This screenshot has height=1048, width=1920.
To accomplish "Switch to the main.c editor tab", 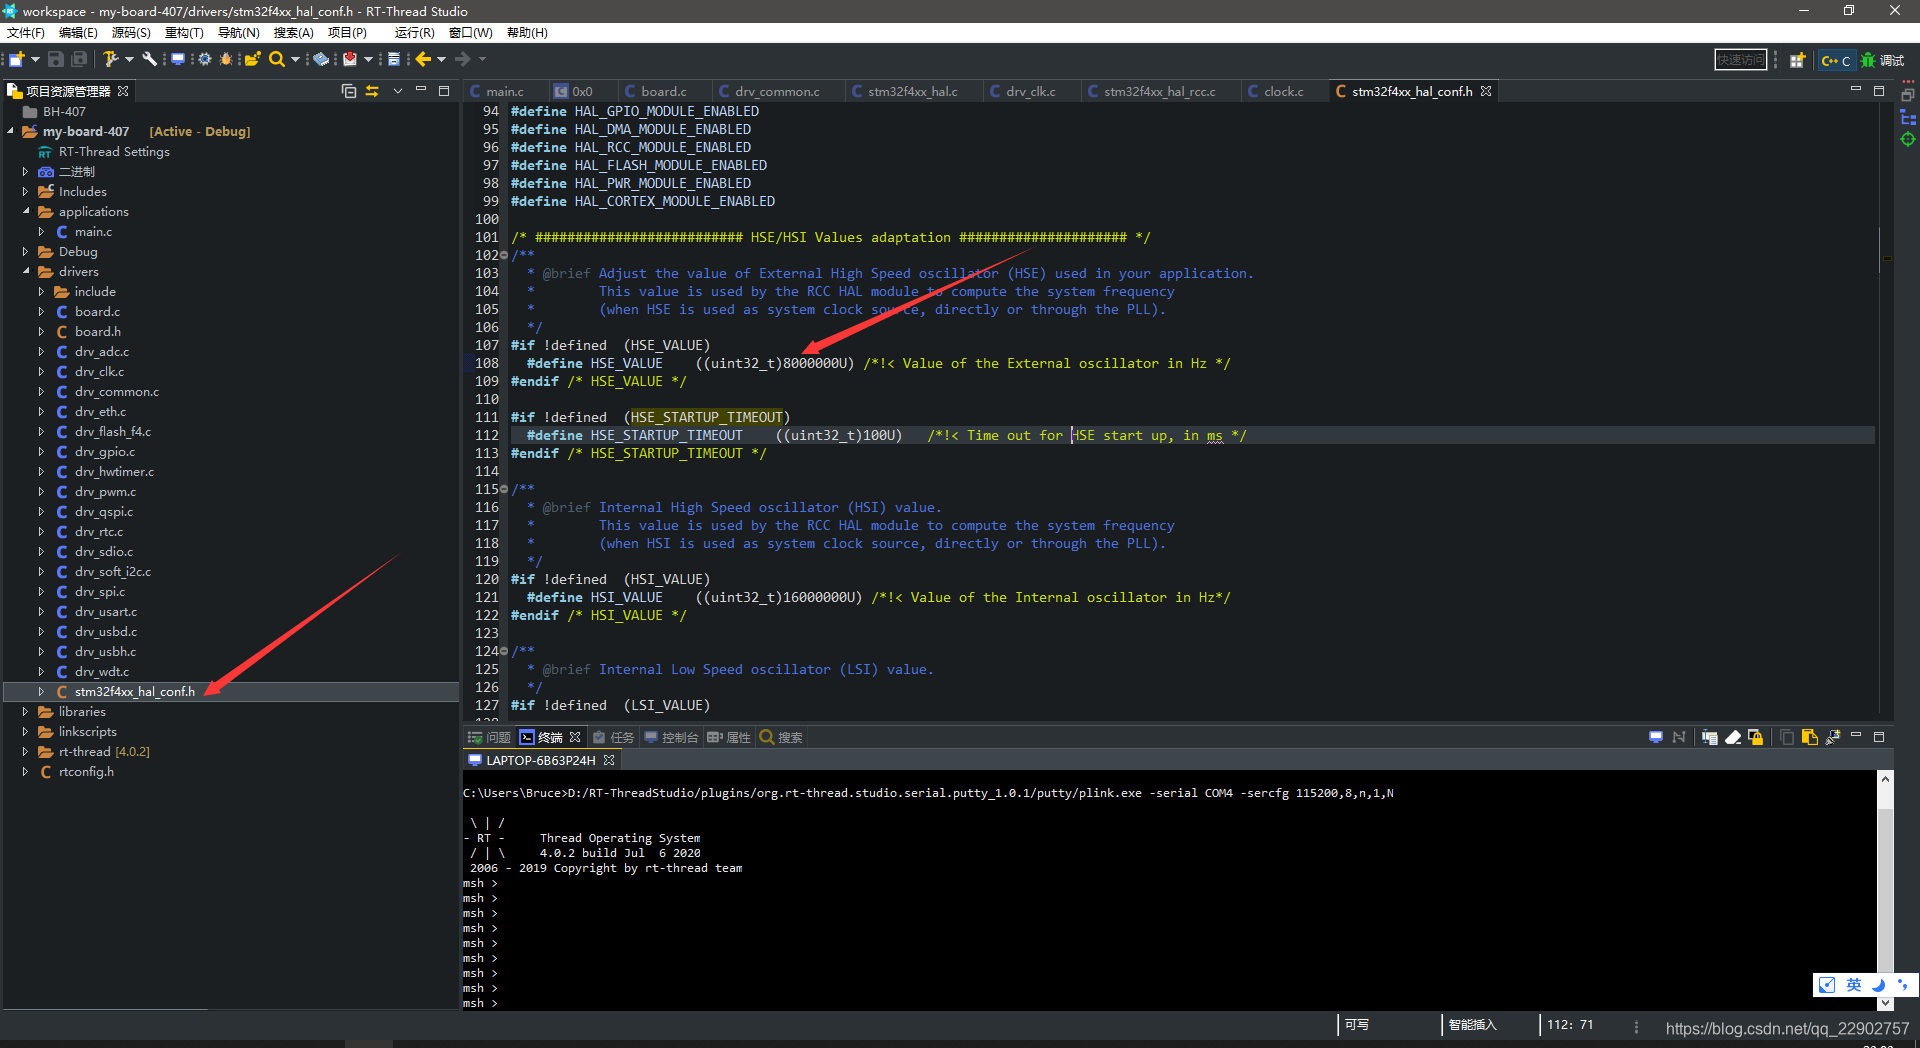I will tap(504, 91).
